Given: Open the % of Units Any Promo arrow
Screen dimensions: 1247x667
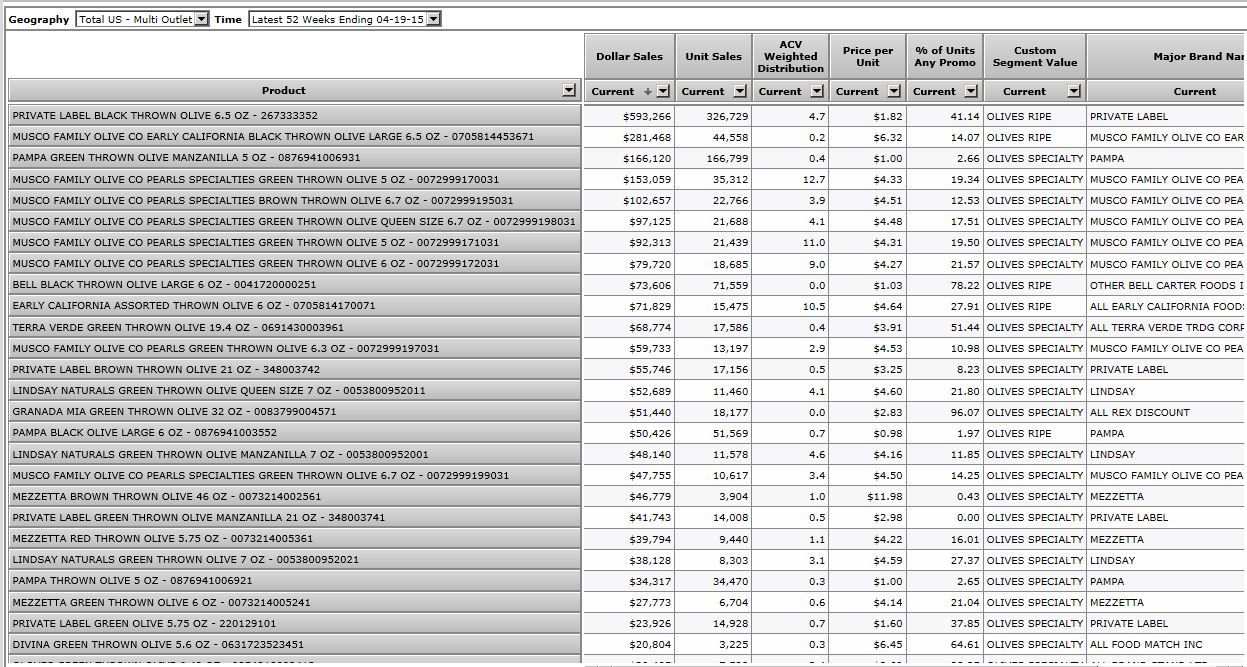Looking at the screenshot, I should (x=971, y=91).
